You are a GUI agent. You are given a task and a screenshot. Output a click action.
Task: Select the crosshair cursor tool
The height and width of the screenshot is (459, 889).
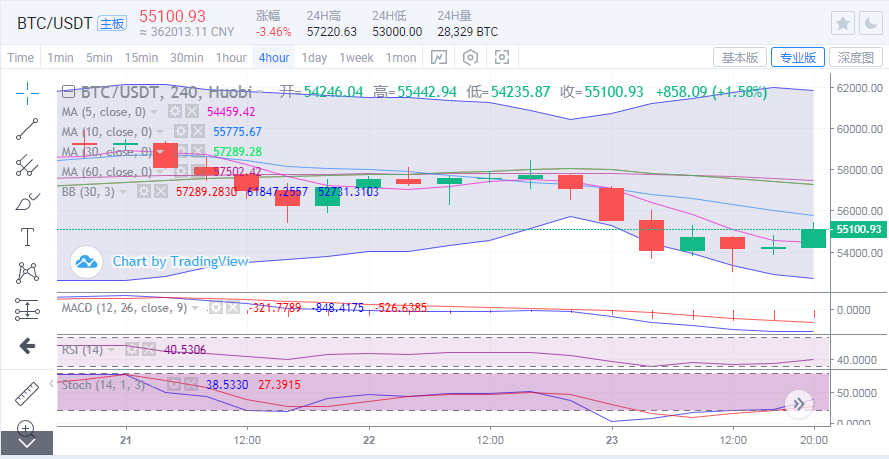point(27,93)
